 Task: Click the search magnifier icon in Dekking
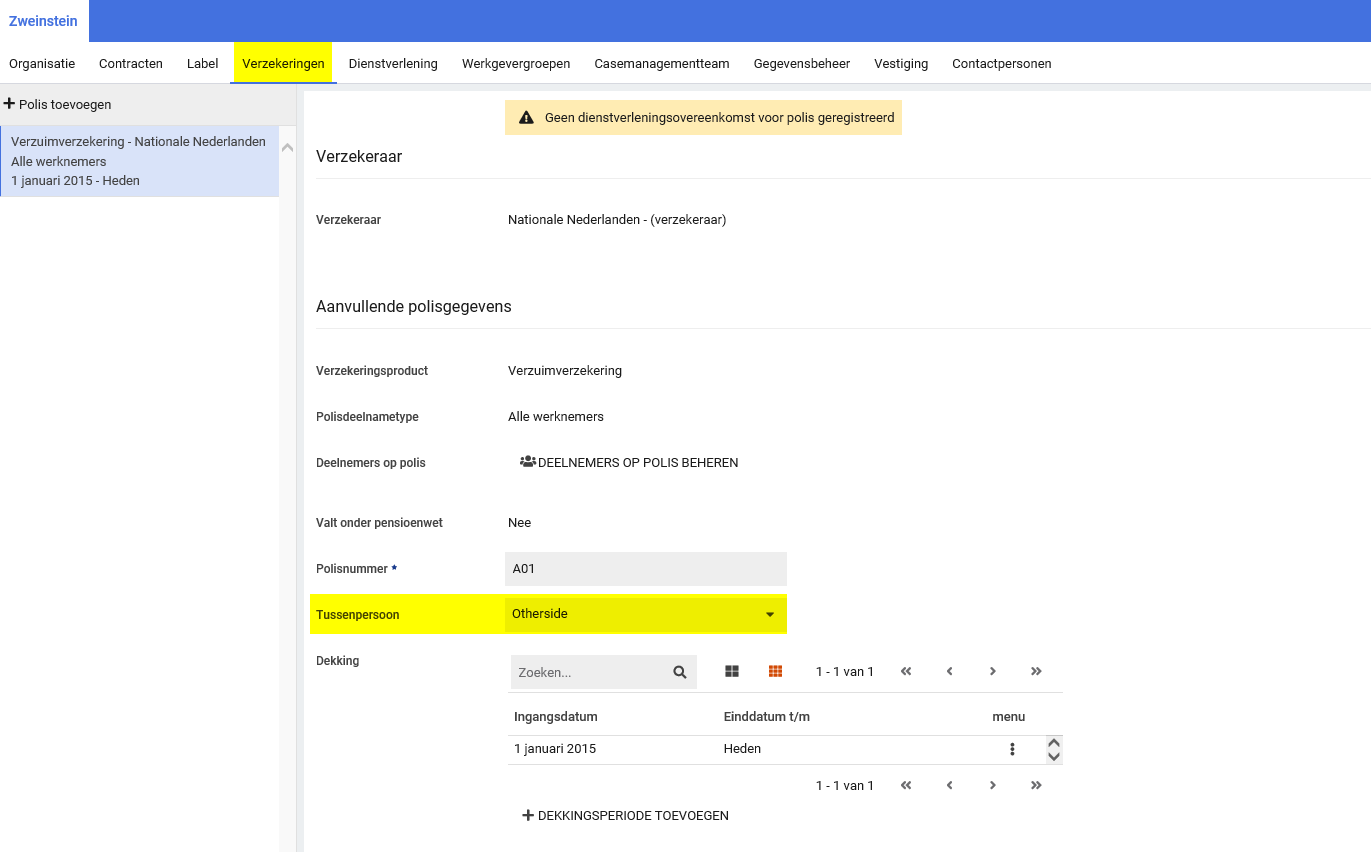[680, 672]
